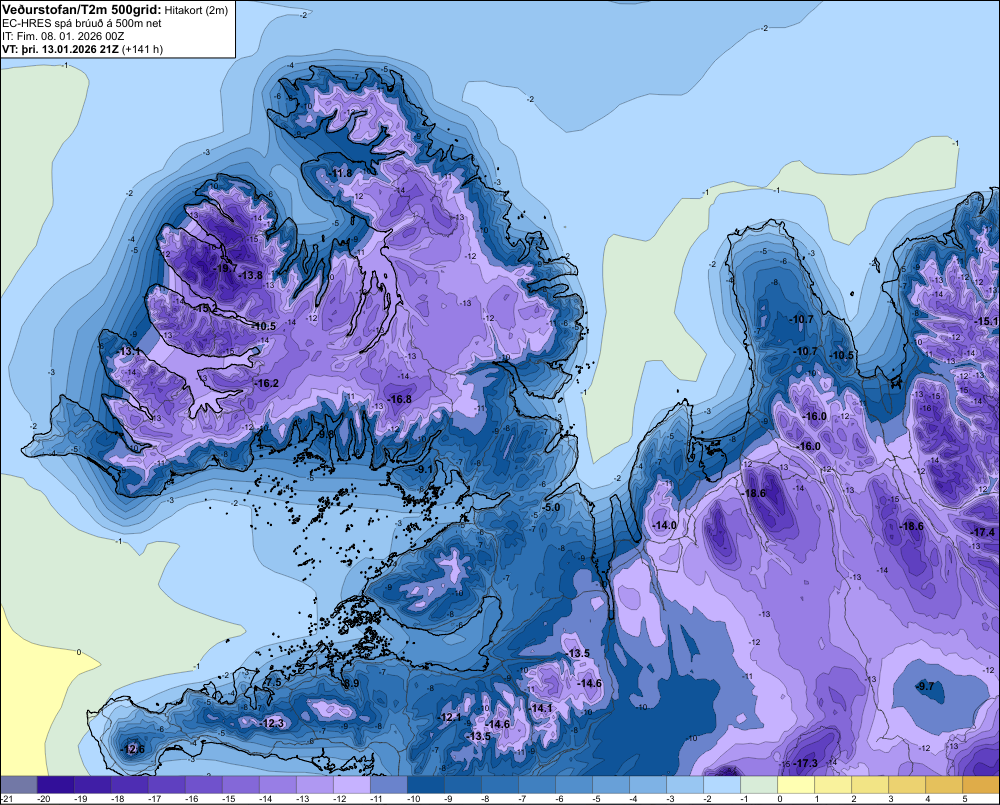Click the pale yellow swatch above 0
Screen dimensions: 1000x805
pyautogui.click(x=796, y=784)
